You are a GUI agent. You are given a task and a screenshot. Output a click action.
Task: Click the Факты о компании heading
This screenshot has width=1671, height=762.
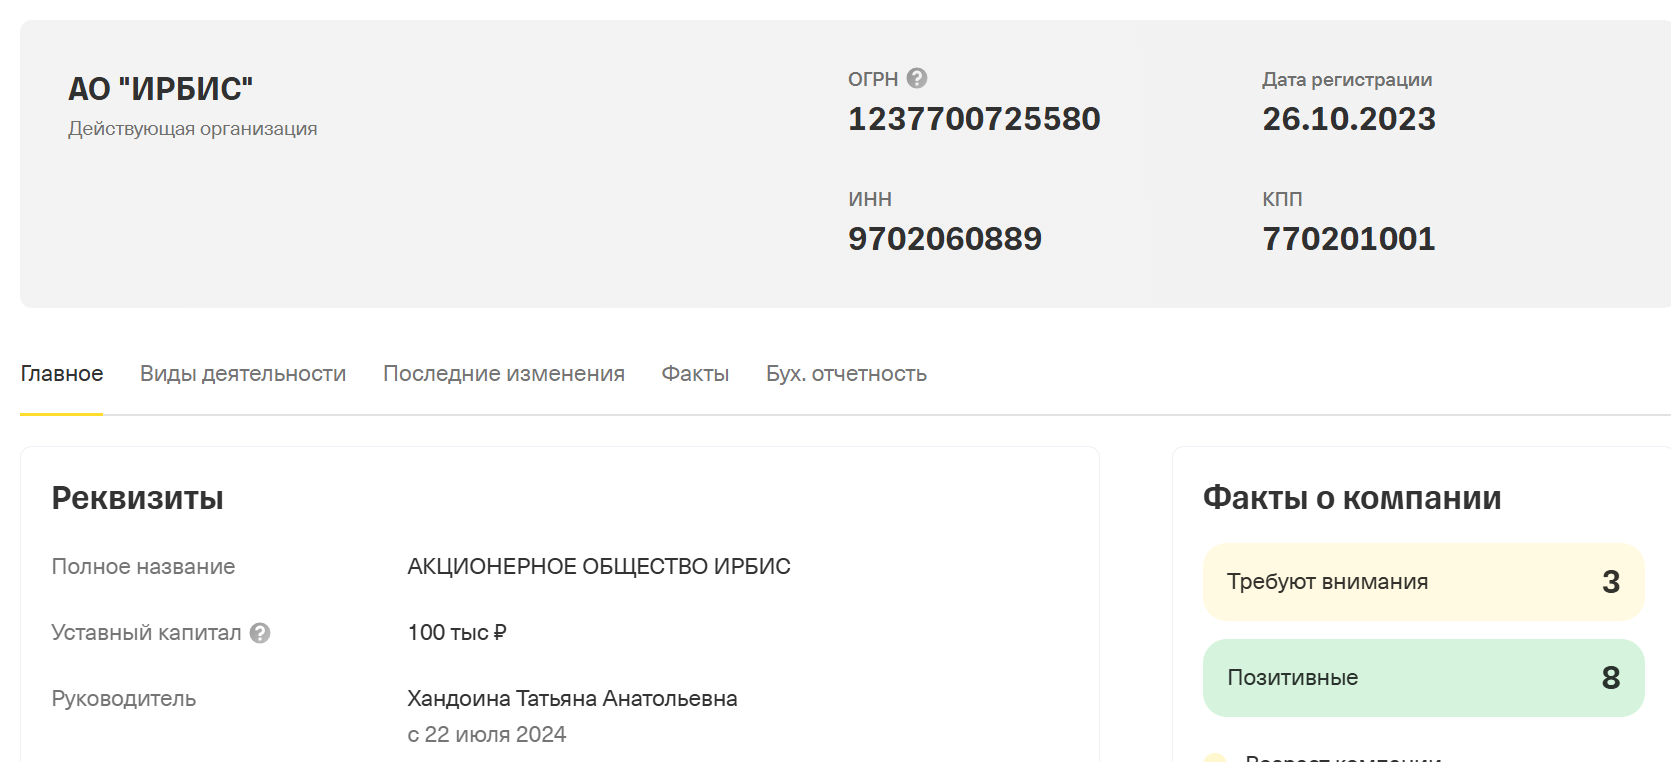1352,498
